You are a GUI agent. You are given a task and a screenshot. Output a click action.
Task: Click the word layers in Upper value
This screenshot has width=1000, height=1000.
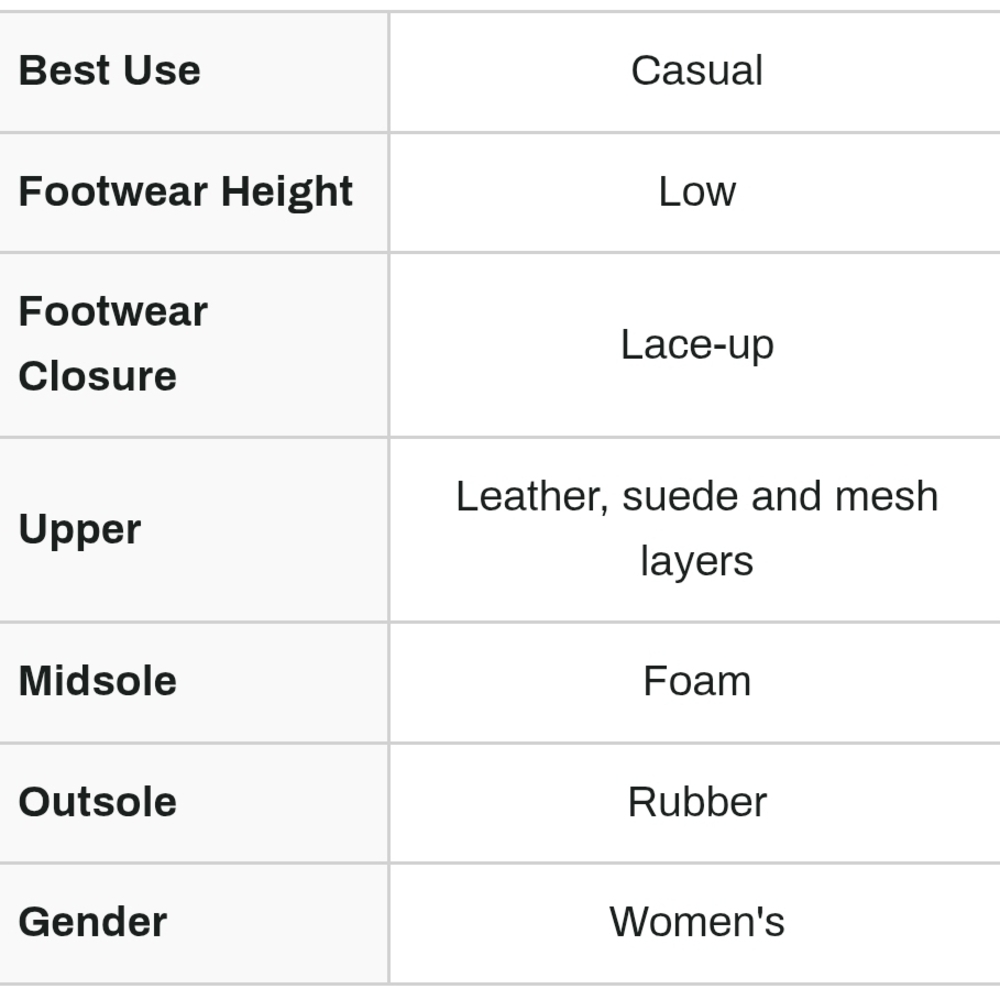pos(696,561)
